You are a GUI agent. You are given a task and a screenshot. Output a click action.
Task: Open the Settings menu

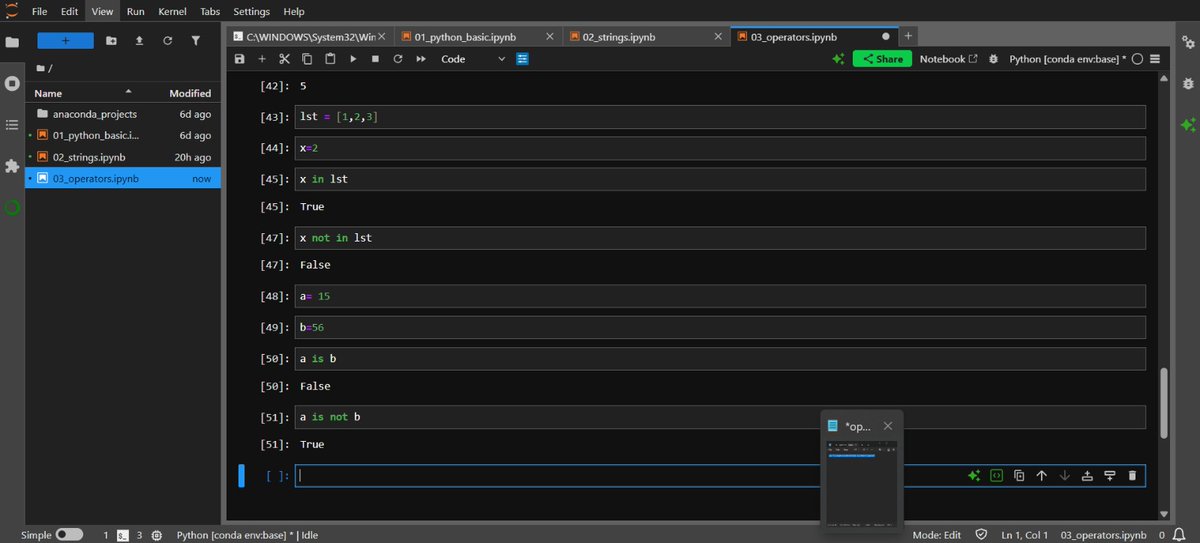pyautogui.click(x=252, y=11)
